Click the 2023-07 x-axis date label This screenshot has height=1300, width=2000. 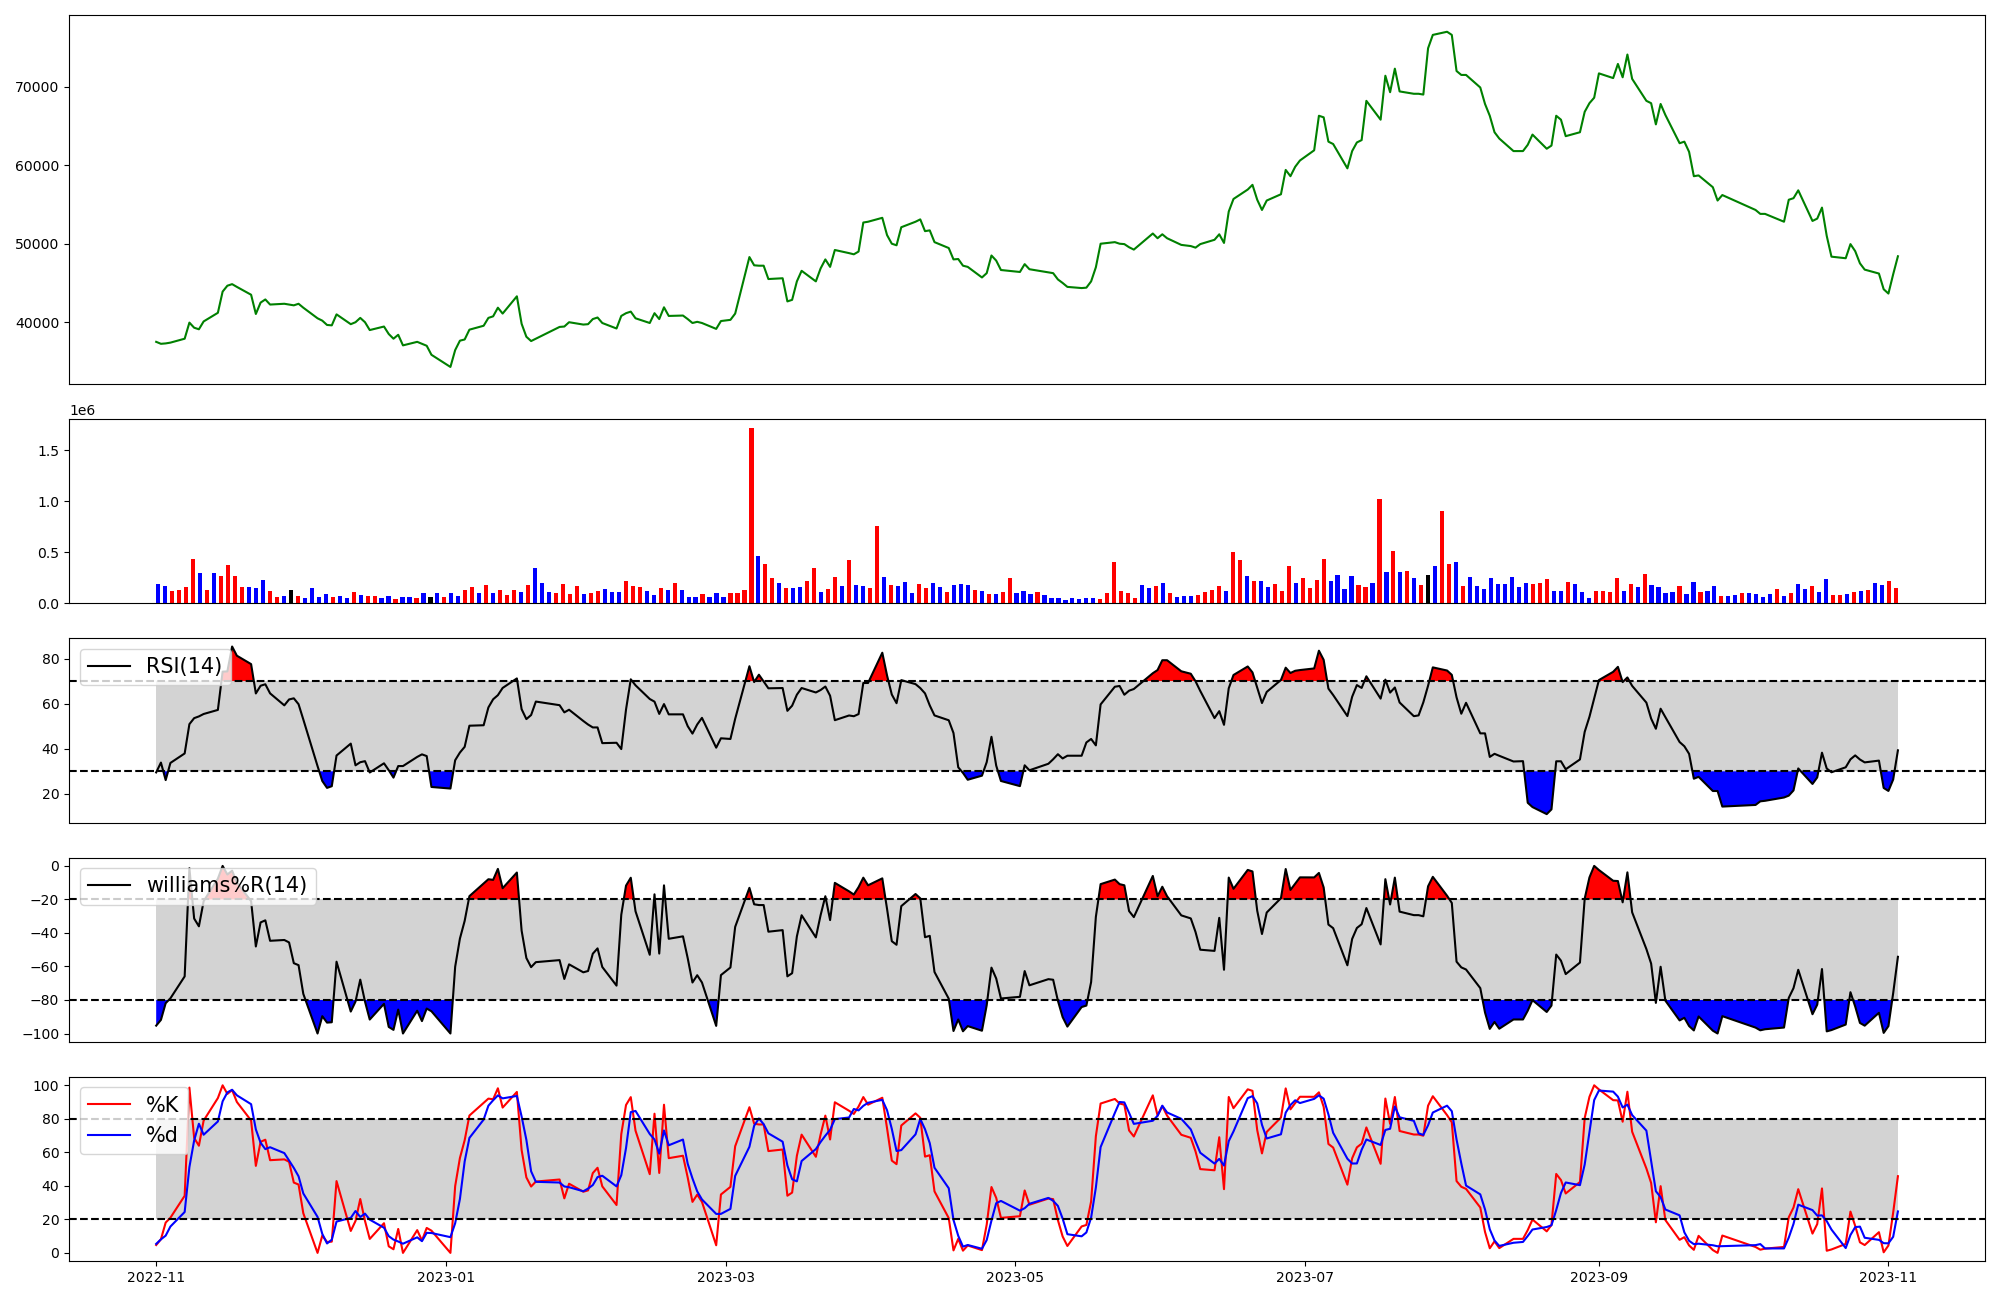[1305, 1277]
